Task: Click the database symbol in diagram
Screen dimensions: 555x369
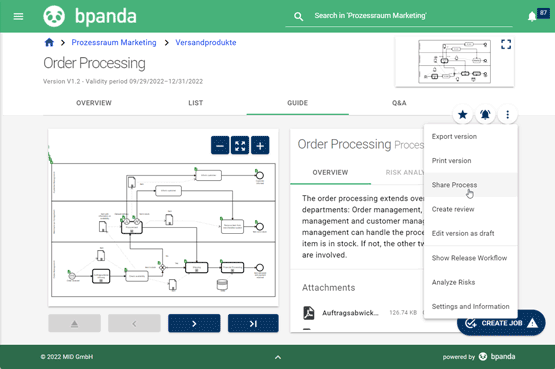Action: tap(222, 285)
